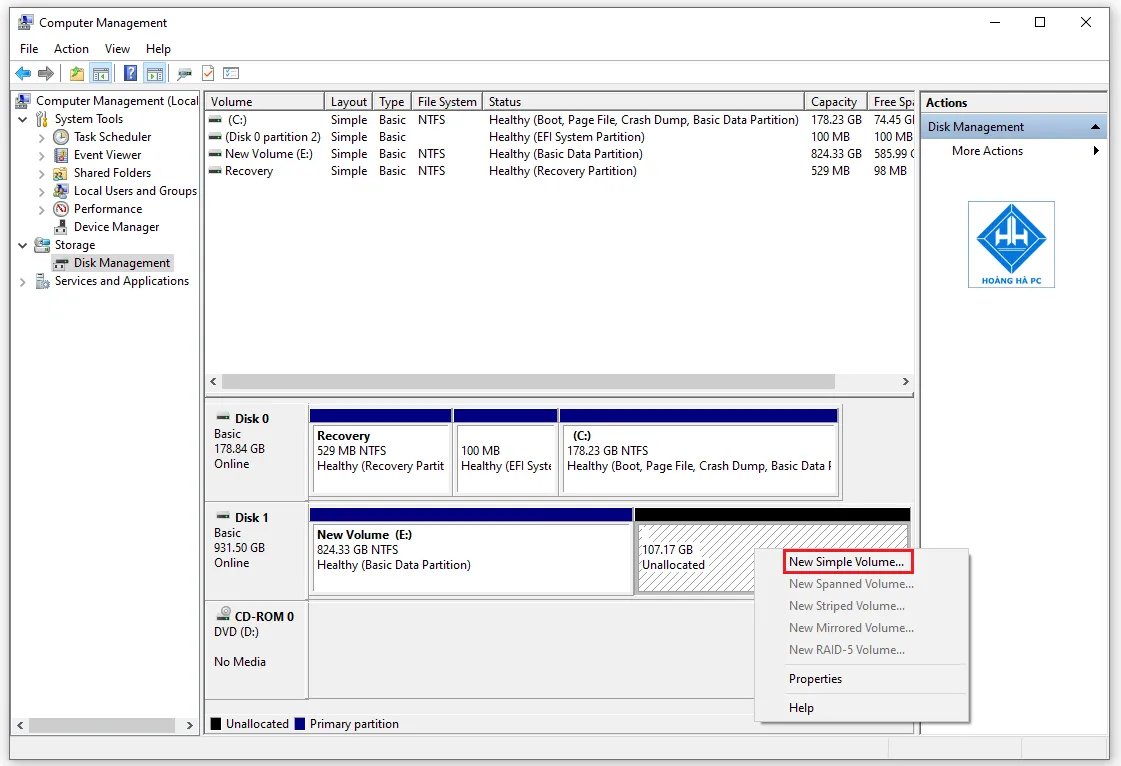This screenshot has width=1121, height=766.
Task: Click the volume list horizontal scrollbar
Action: [528, 381]
